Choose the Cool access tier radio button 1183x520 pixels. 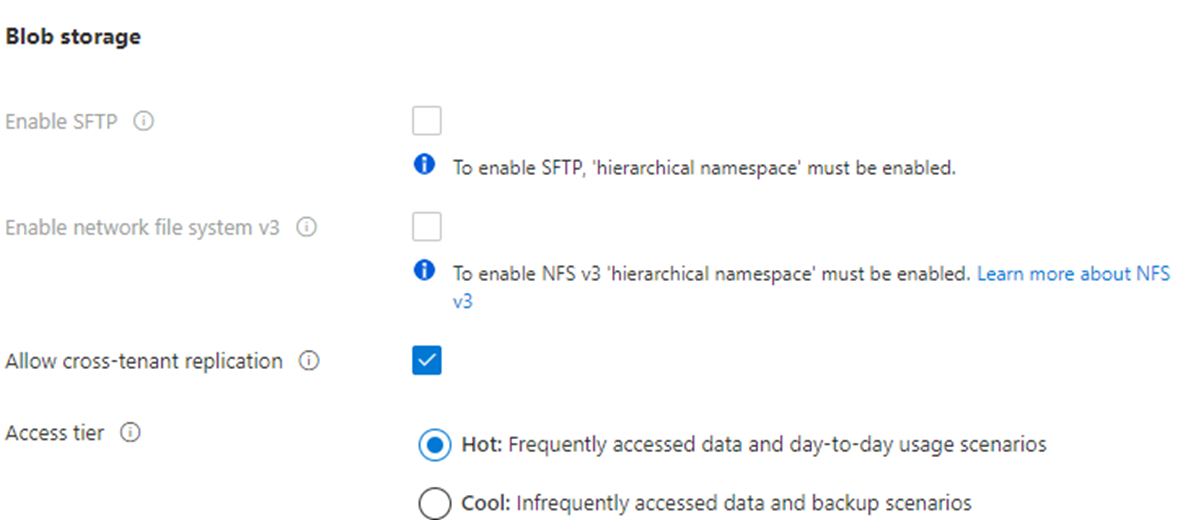click(434, 503)
